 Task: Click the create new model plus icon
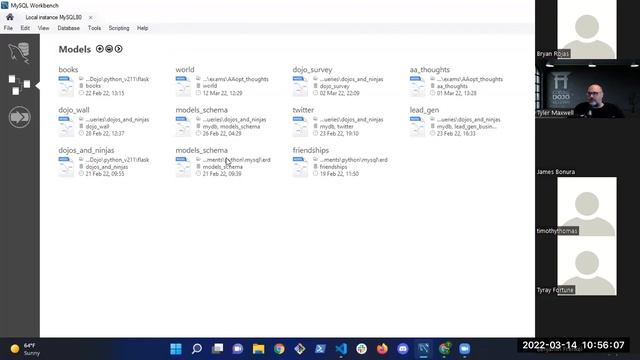pyautogui.click(x=100, y=49)
